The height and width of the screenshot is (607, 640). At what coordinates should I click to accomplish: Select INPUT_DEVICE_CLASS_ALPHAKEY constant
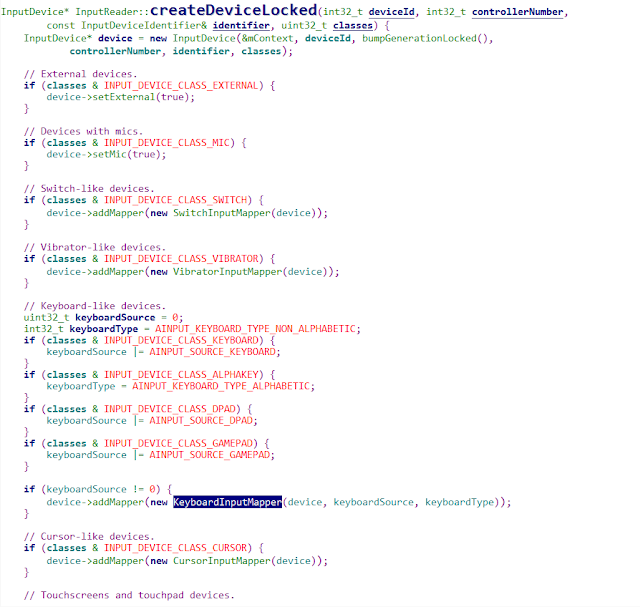tap(181, 375)
